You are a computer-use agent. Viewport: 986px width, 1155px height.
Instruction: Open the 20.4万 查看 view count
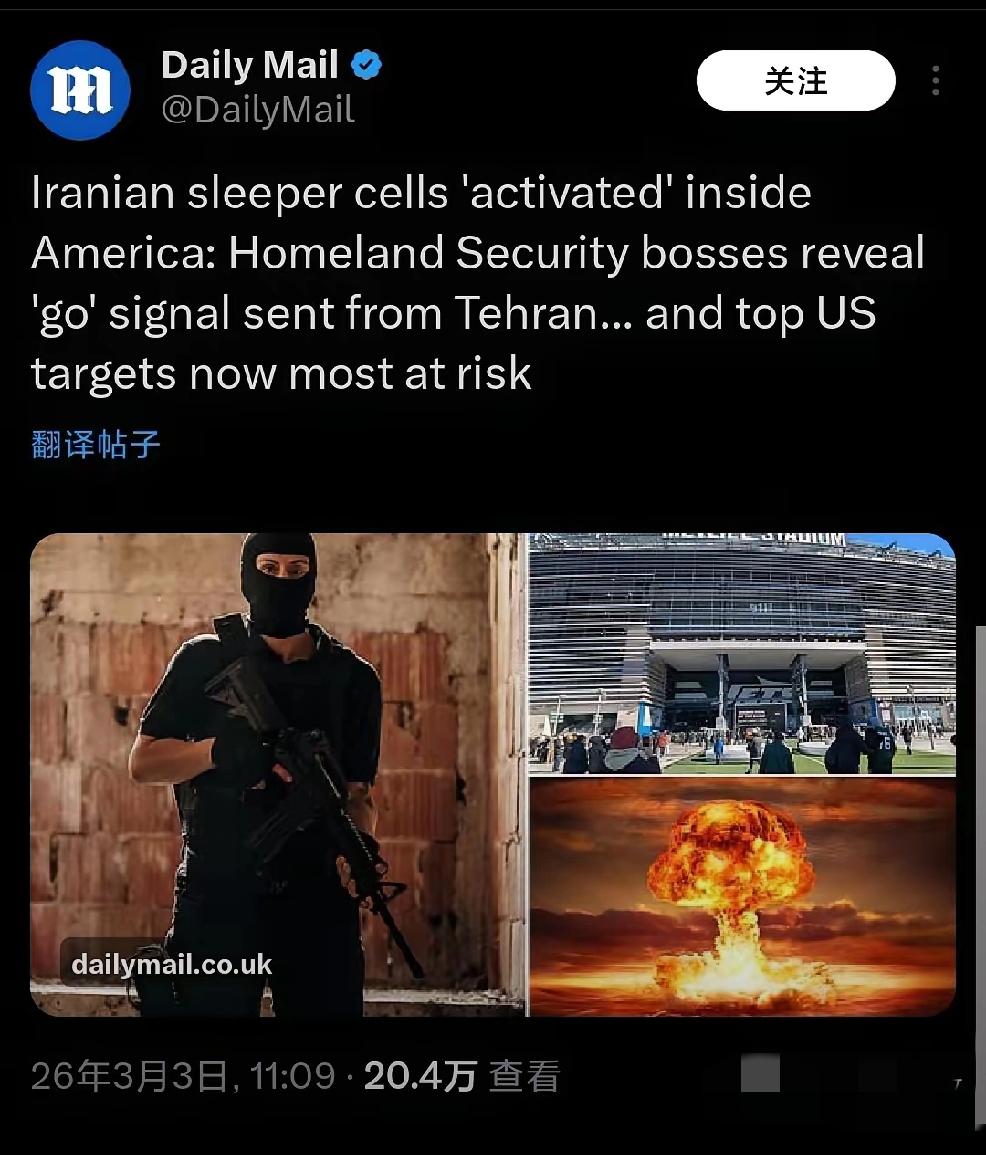point(462,1075)
